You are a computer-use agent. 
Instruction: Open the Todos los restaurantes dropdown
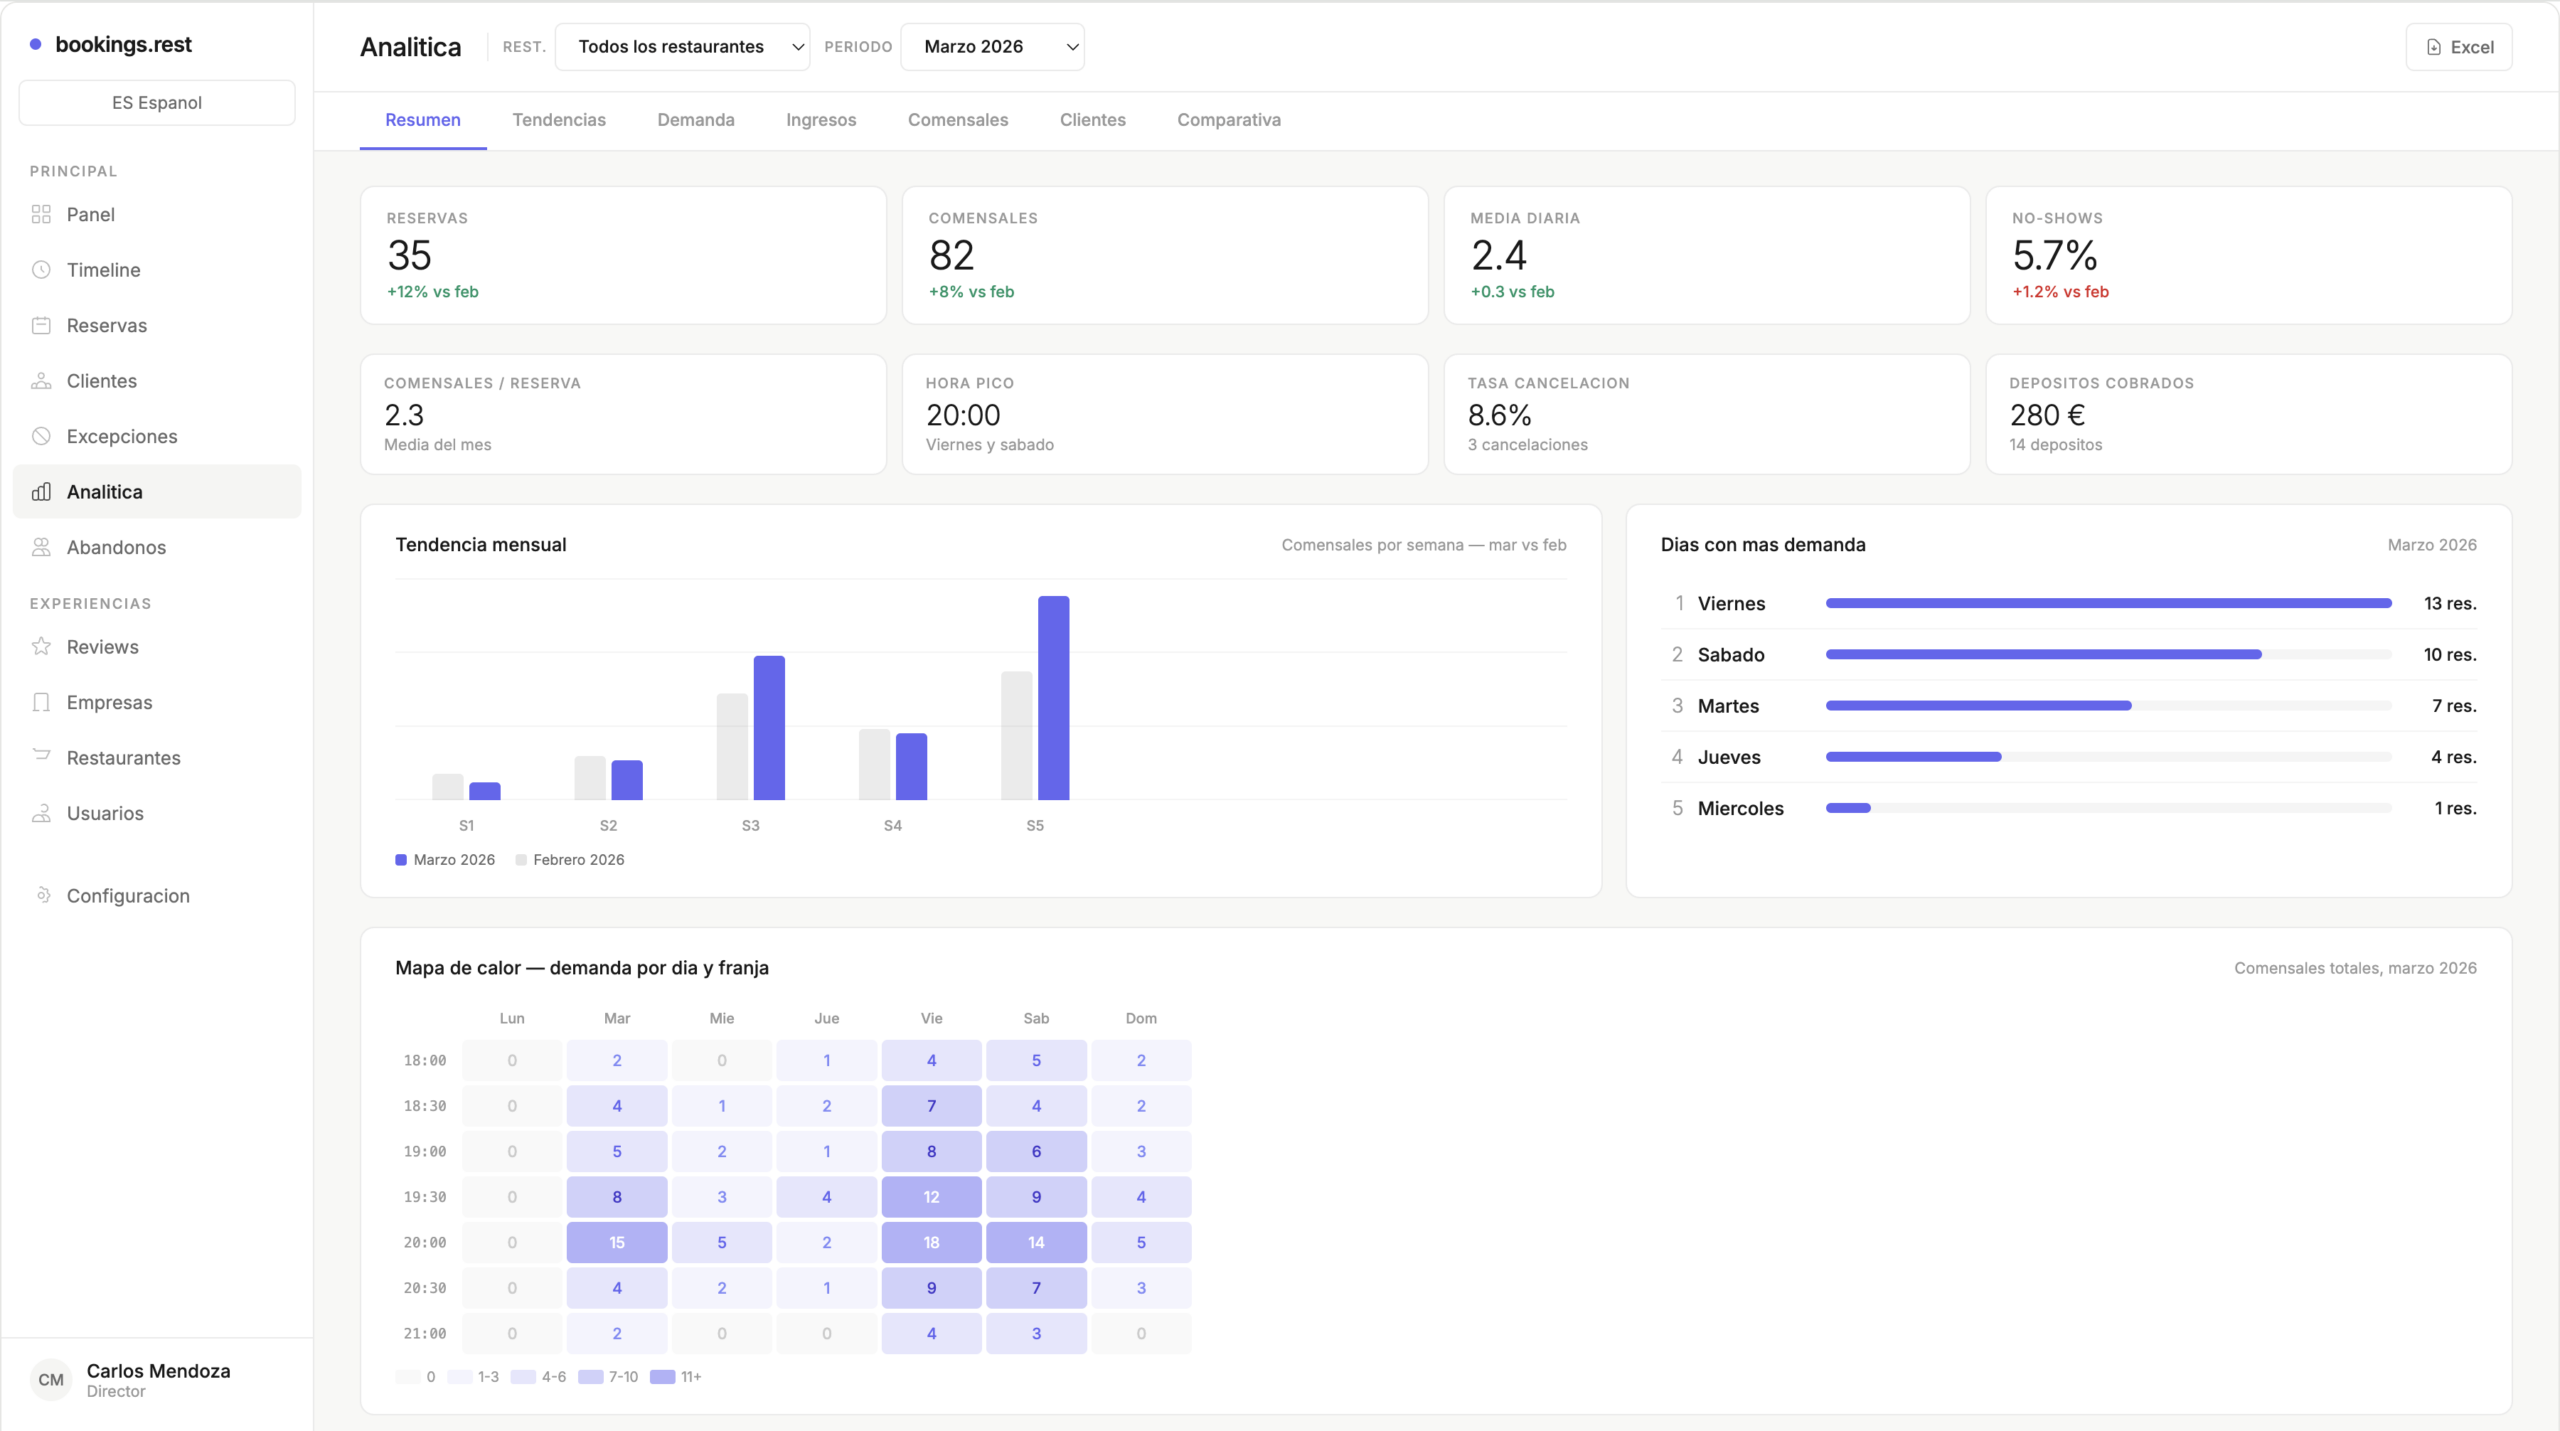coord(682,47)
